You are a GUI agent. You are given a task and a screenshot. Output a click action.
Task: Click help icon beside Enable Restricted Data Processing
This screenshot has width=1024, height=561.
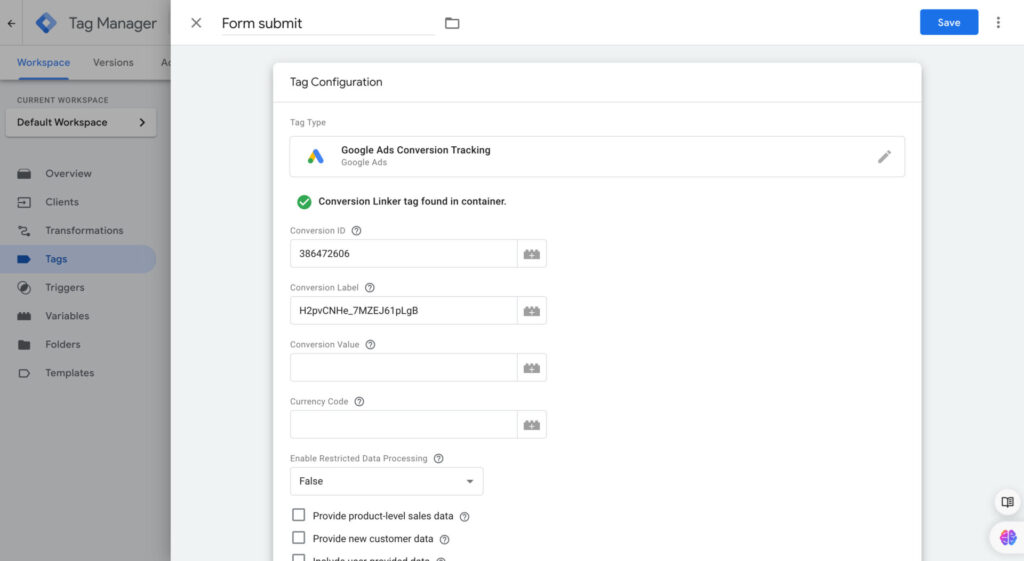(x=439, y=459)
